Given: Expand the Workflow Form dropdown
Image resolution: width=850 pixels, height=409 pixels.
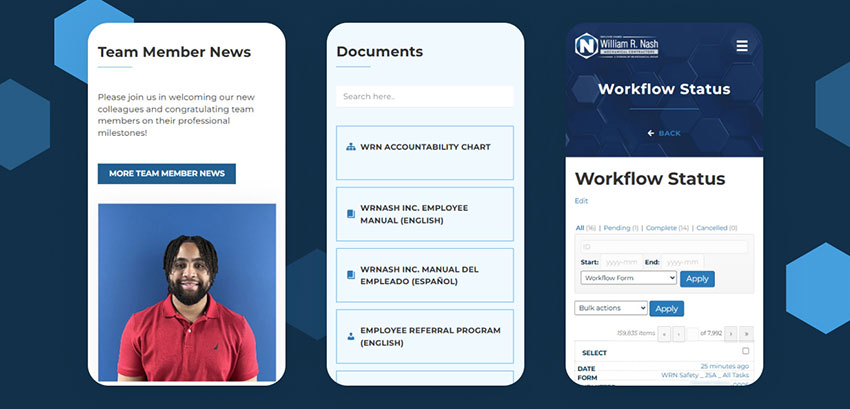Looking at the screenshot, I should [628, 278].
